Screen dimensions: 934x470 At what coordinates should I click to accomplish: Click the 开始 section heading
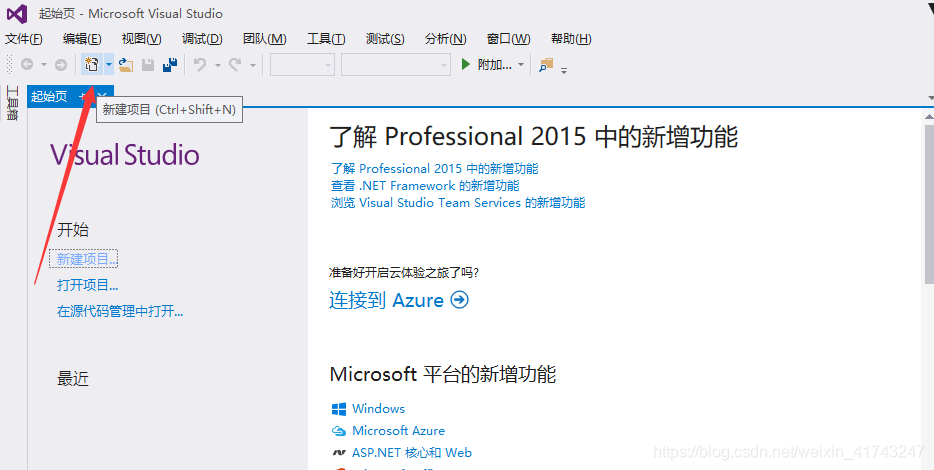click(x=73, y=230)
